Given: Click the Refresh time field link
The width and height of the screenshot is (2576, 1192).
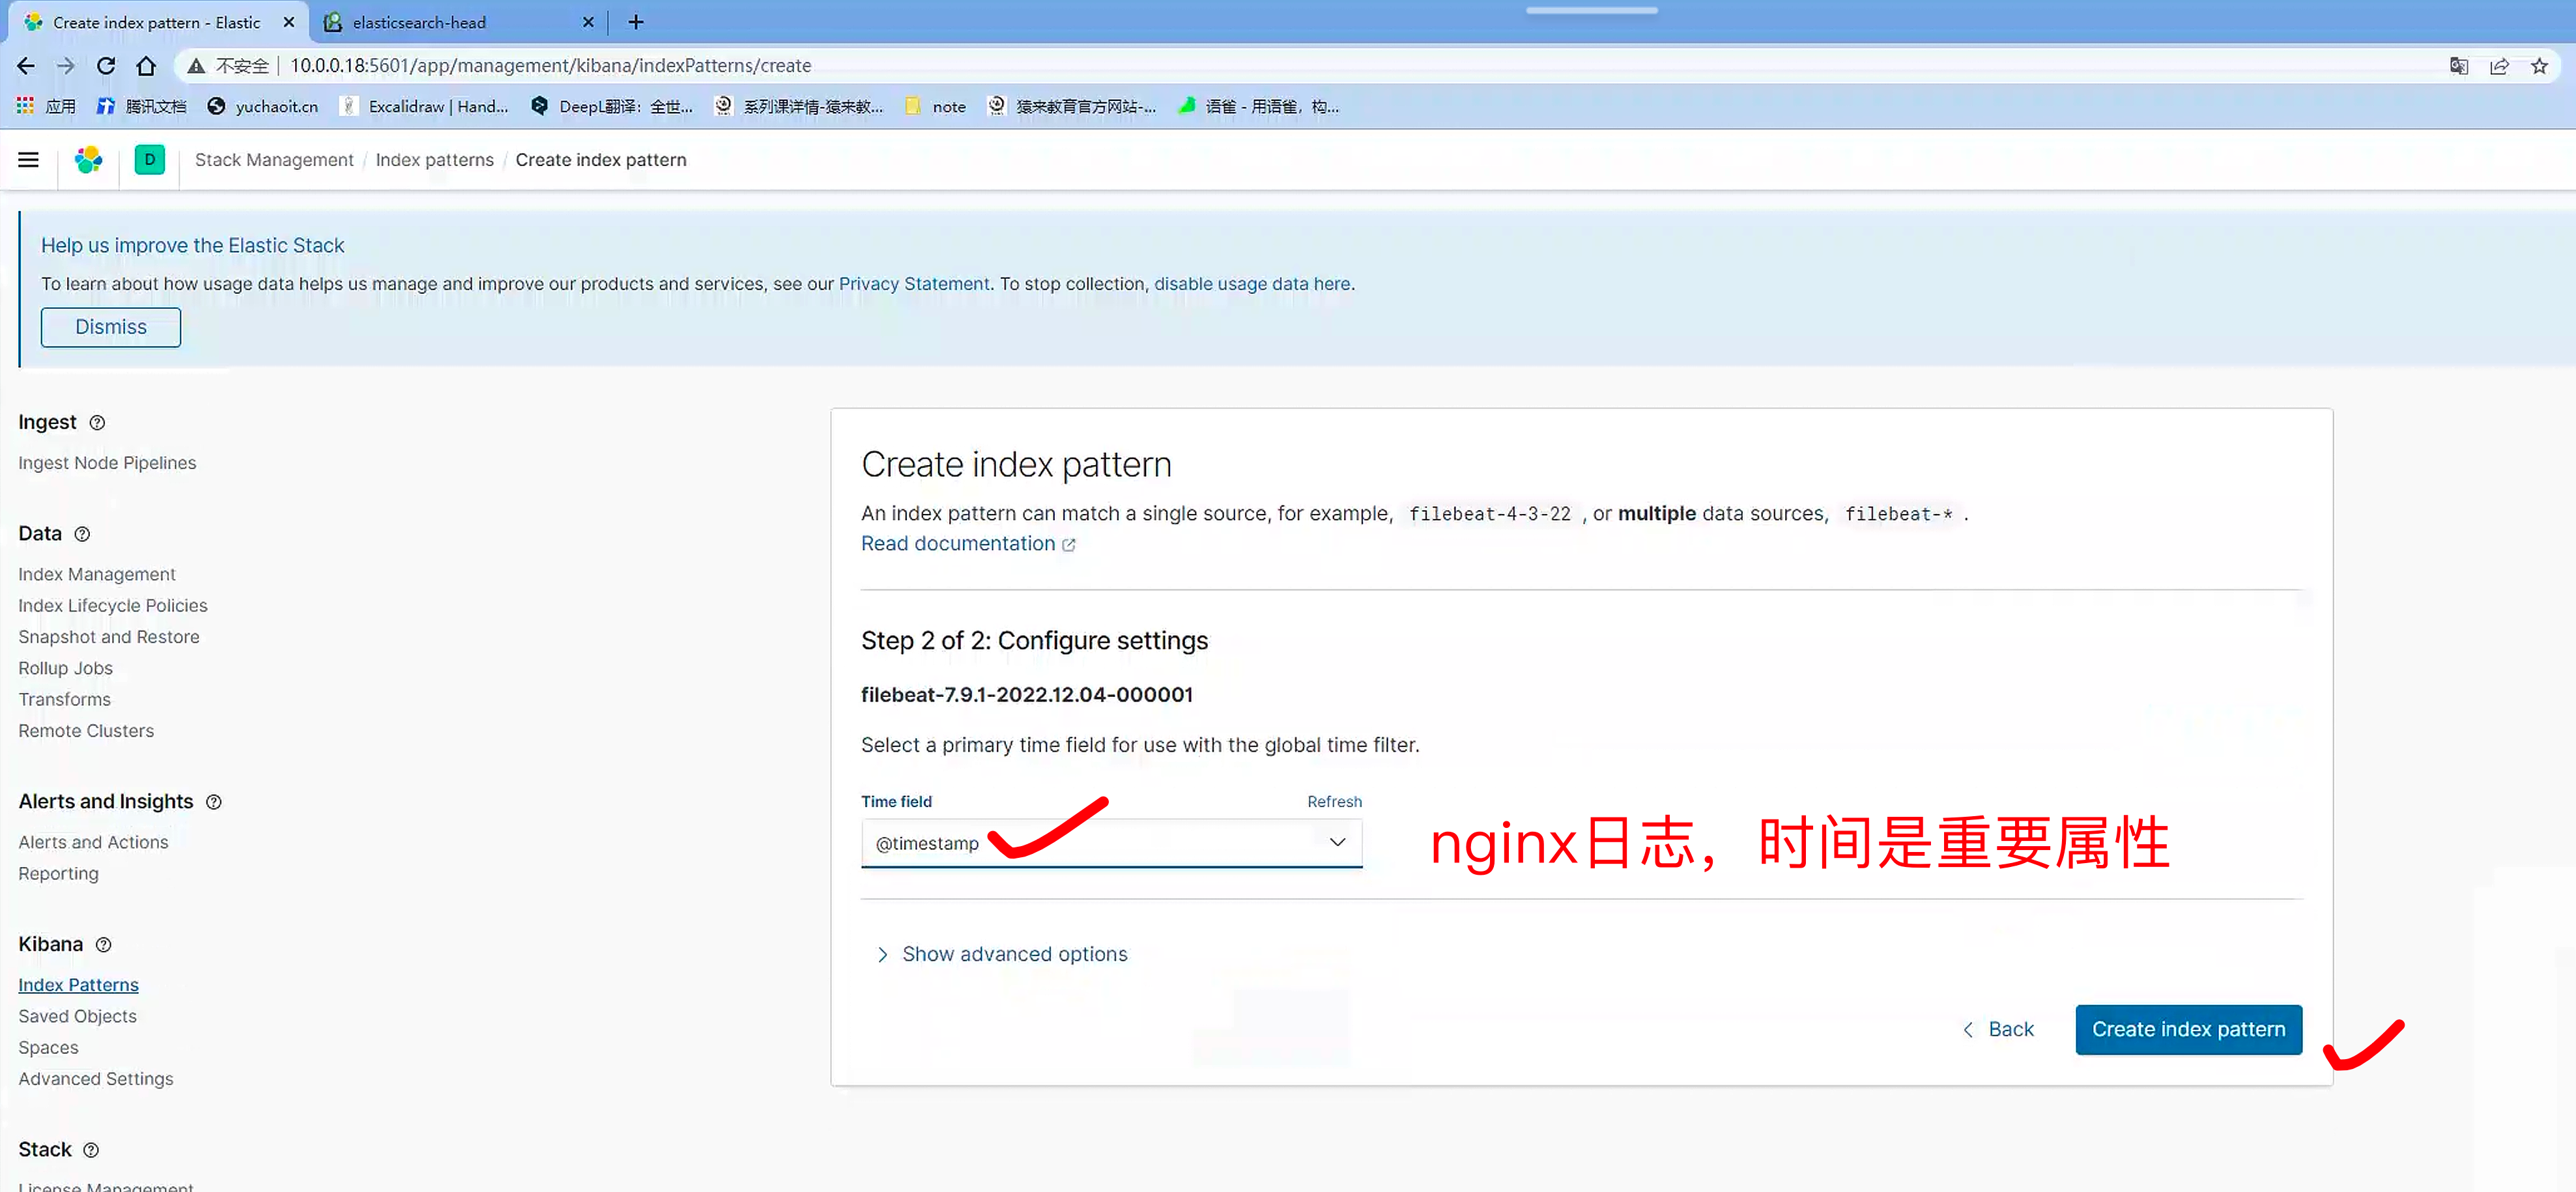Looking at the screenshot, I should click(x=1334, y=802).
